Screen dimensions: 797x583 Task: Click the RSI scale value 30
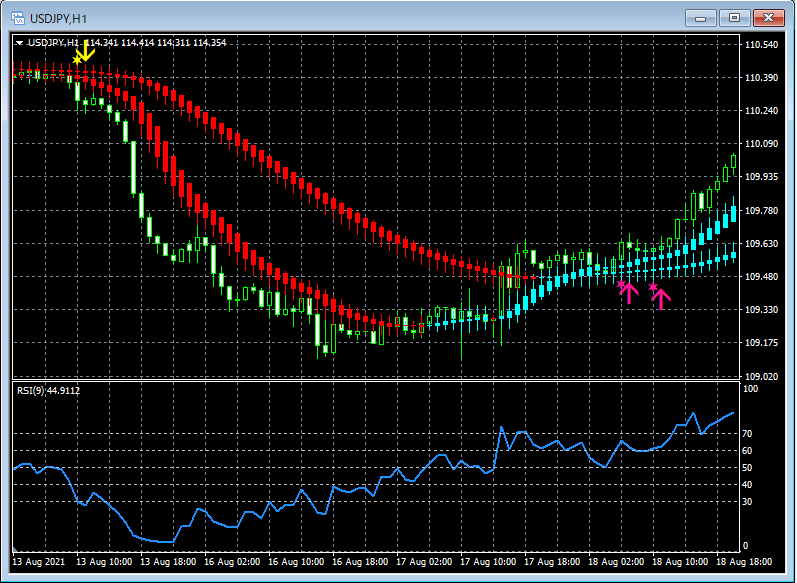[x=747, y=502]
